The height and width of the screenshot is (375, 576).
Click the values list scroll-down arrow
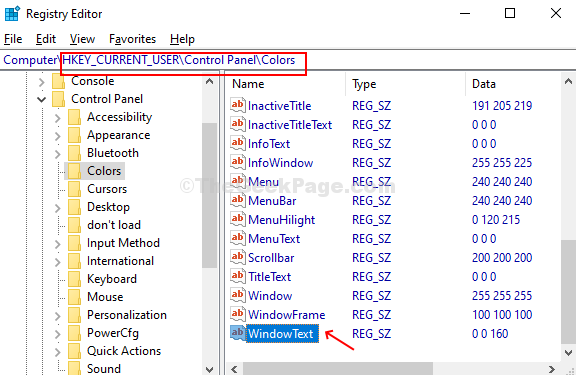point(568,353)
